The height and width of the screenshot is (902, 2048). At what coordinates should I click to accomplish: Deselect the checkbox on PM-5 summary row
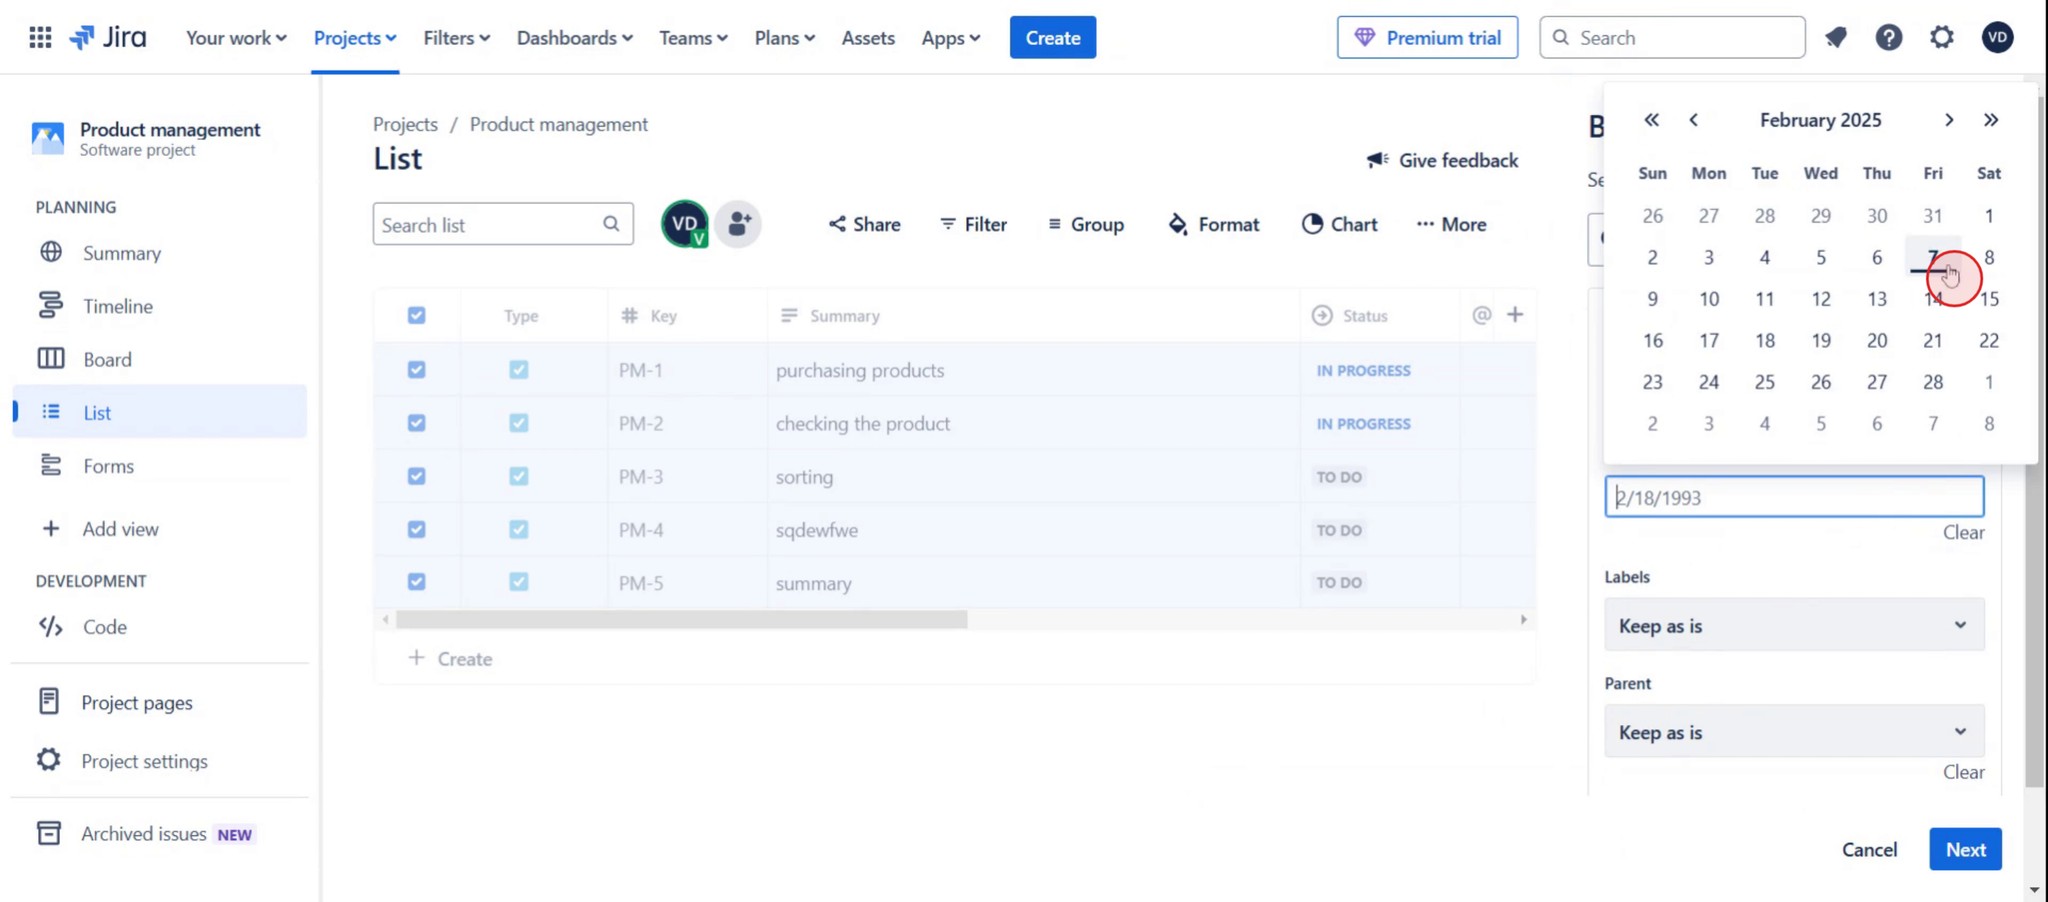pos(416,581)
